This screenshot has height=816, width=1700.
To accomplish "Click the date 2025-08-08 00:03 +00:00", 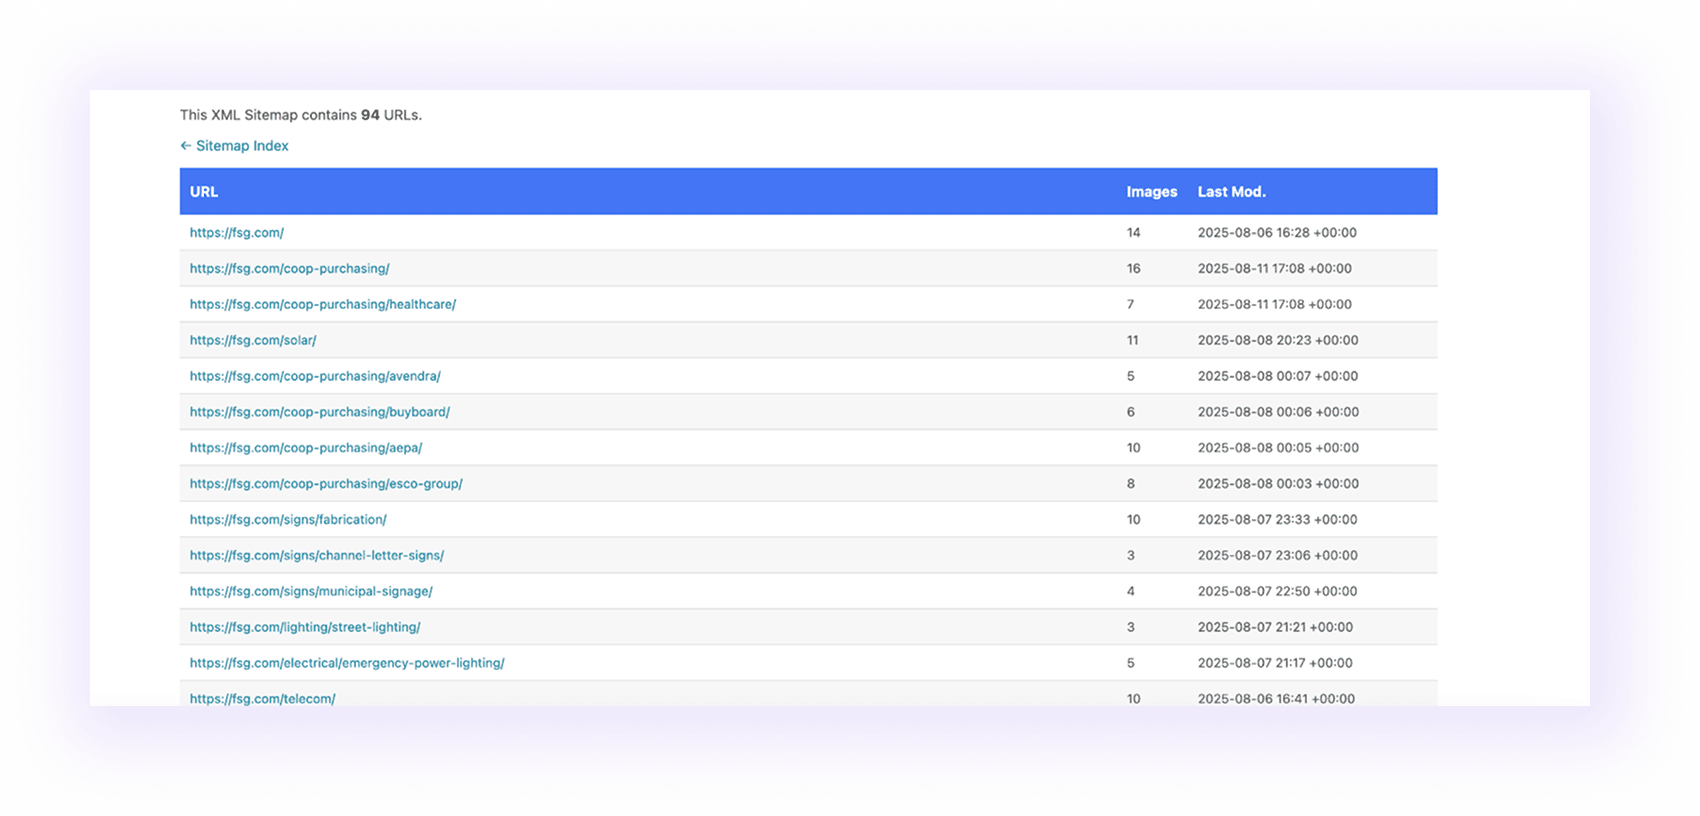I will pos(1278,484).
